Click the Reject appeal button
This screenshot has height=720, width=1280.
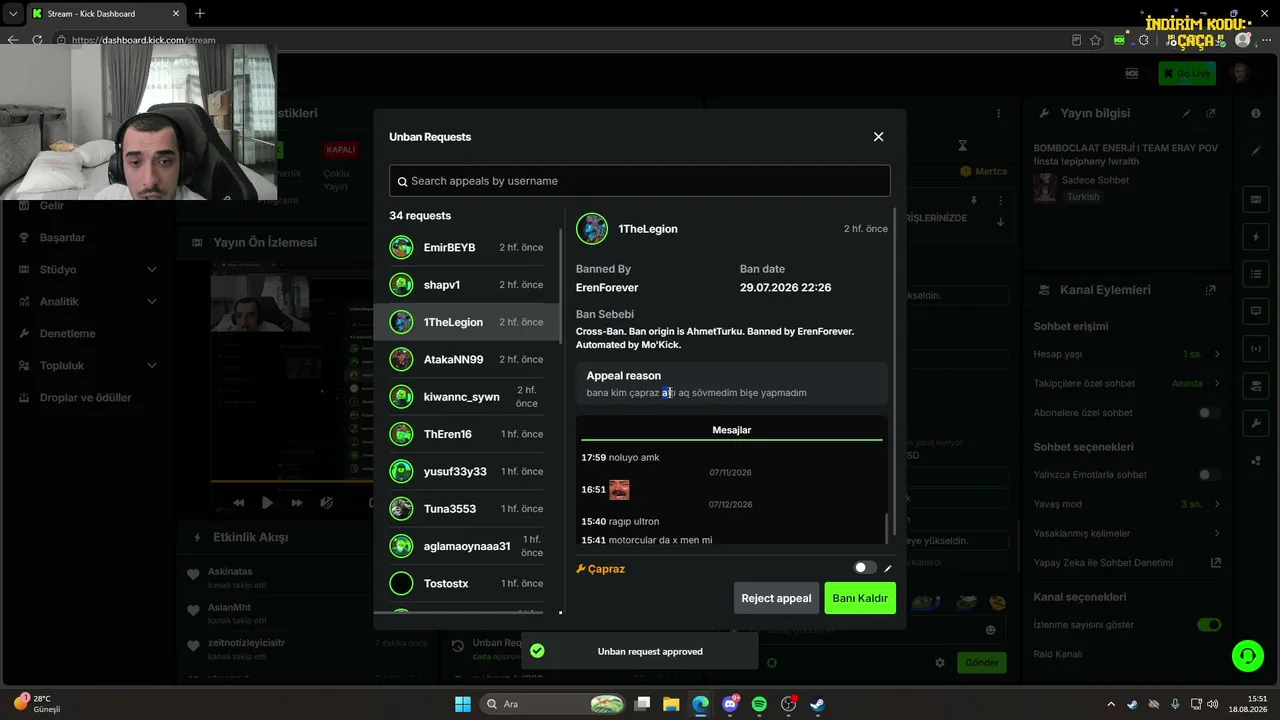[x=776, y=598]
